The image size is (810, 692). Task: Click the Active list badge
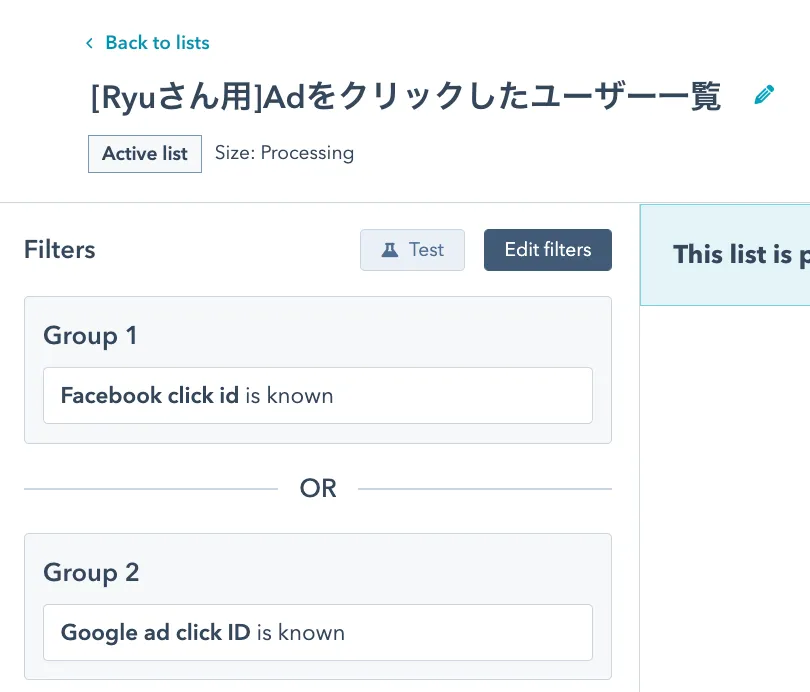tap(145, 154)
